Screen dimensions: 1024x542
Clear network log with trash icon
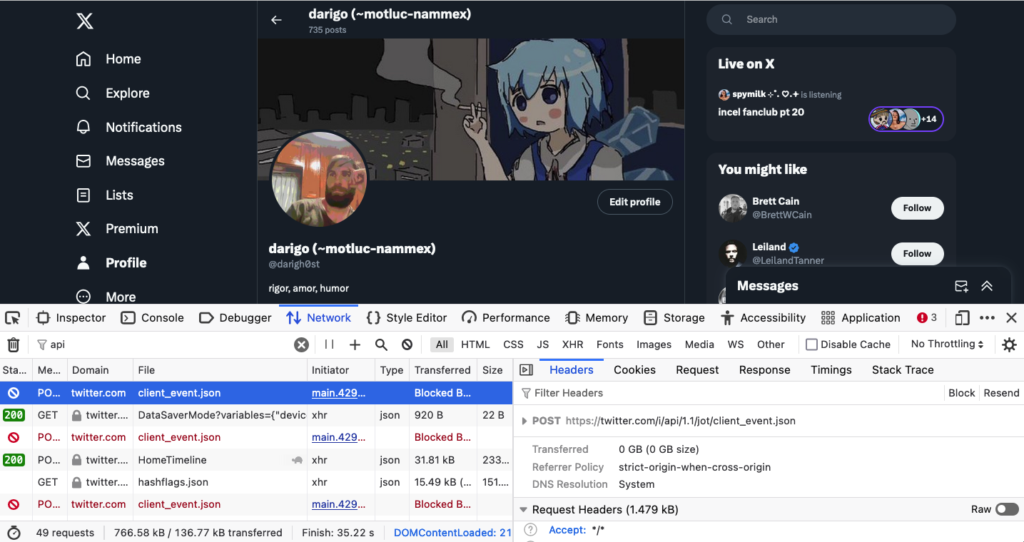13,345
